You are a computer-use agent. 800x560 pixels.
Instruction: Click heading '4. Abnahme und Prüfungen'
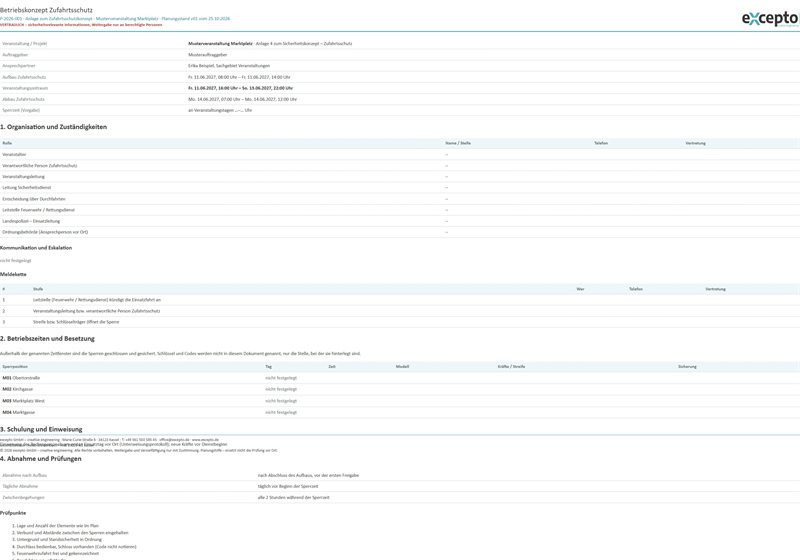41,459
